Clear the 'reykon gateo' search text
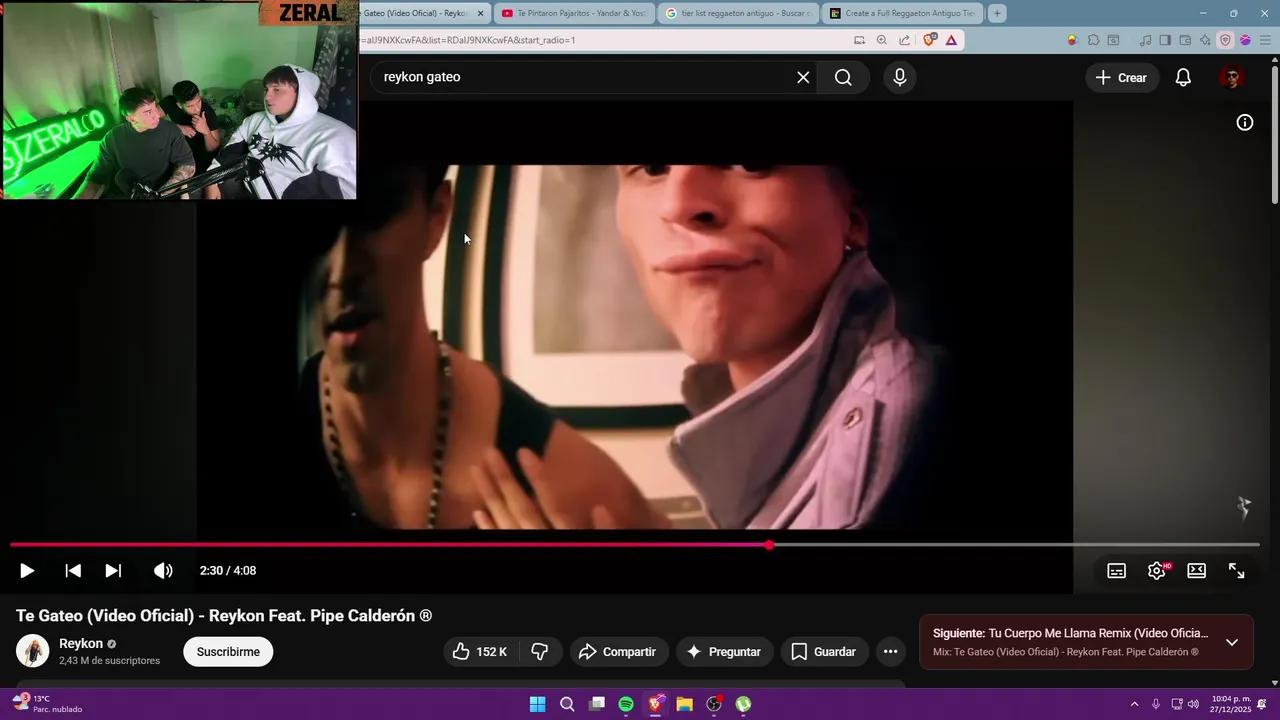This screenshot has height=720, width=1280. click(x=803, y=77)
